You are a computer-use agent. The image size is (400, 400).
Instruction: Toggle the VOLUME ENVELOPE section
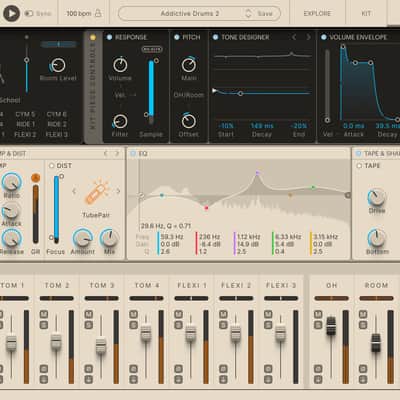pyautogui.click(x=323, y=37)
